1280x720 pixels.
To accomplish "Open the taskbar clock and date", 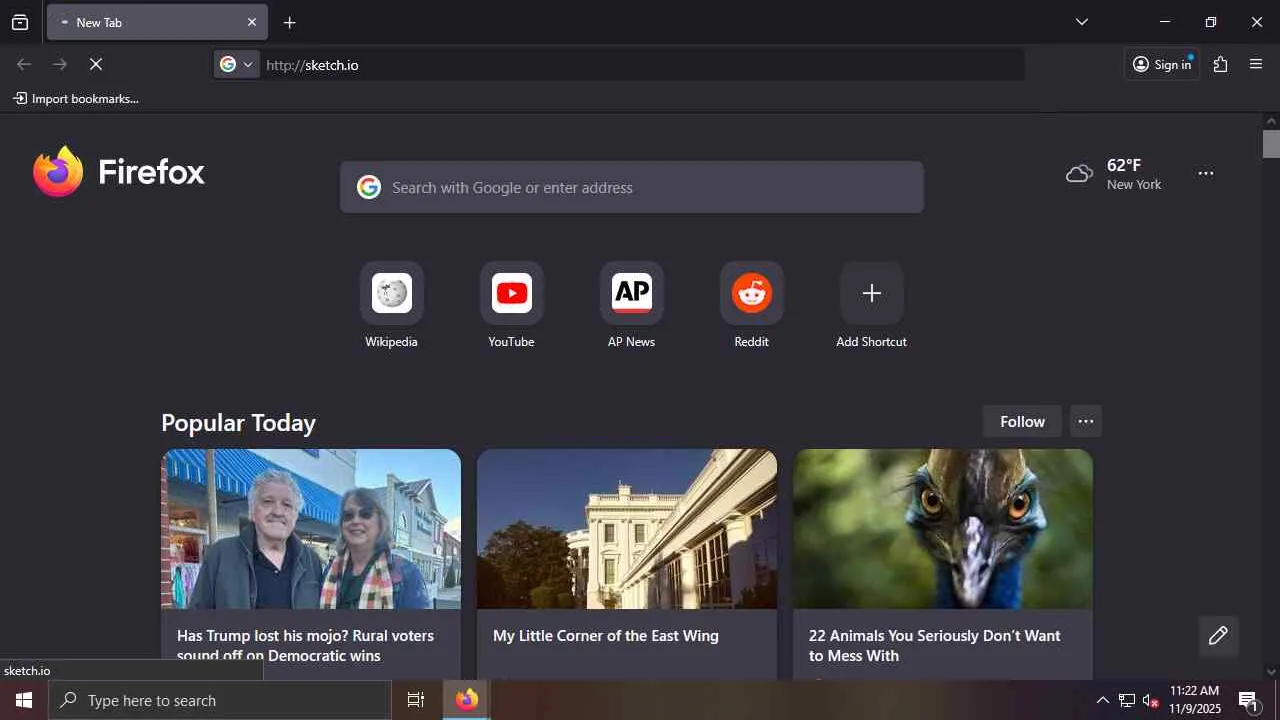I will click(1195, 700).
